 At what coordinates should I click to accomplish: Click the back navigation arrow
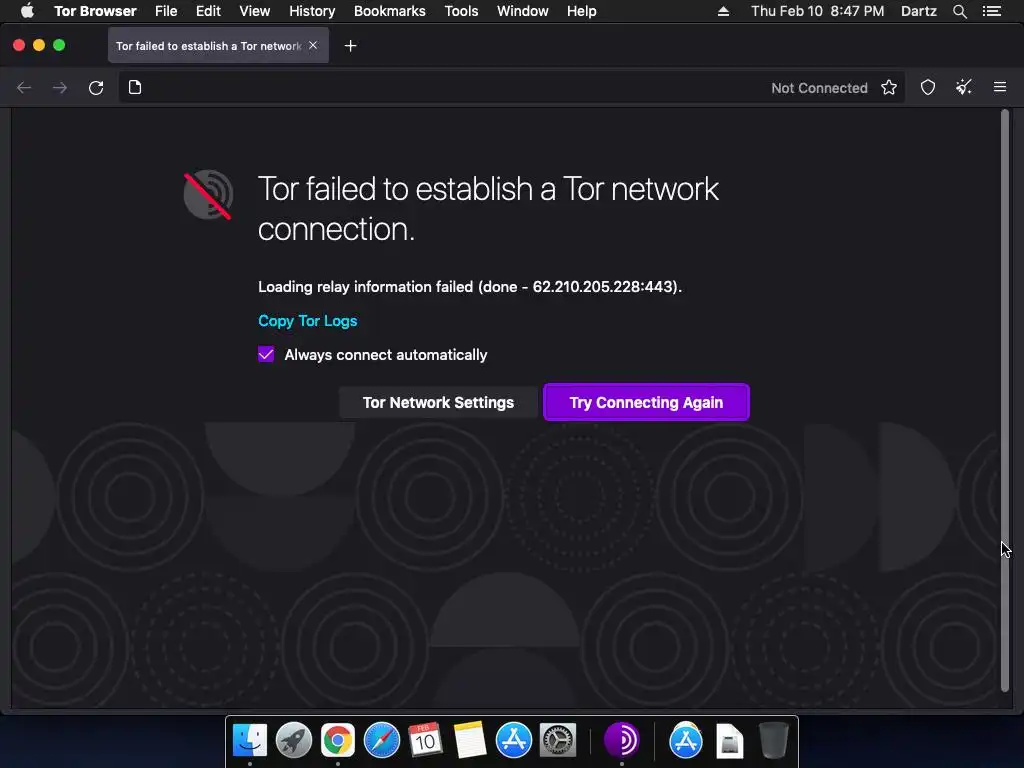(x=24, y=88)
